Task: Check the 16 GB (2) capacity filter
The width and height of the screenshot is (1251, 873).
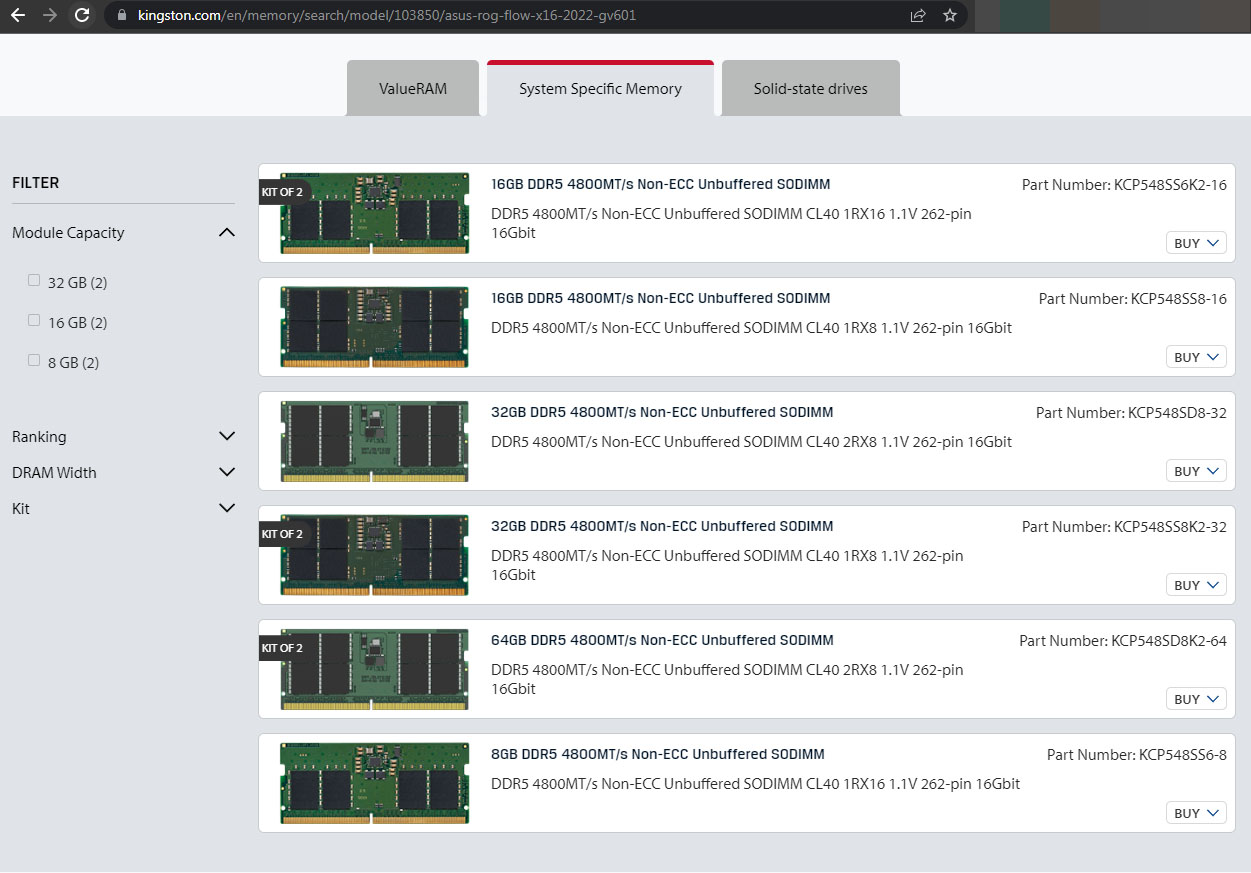Action: pos(34,321)
